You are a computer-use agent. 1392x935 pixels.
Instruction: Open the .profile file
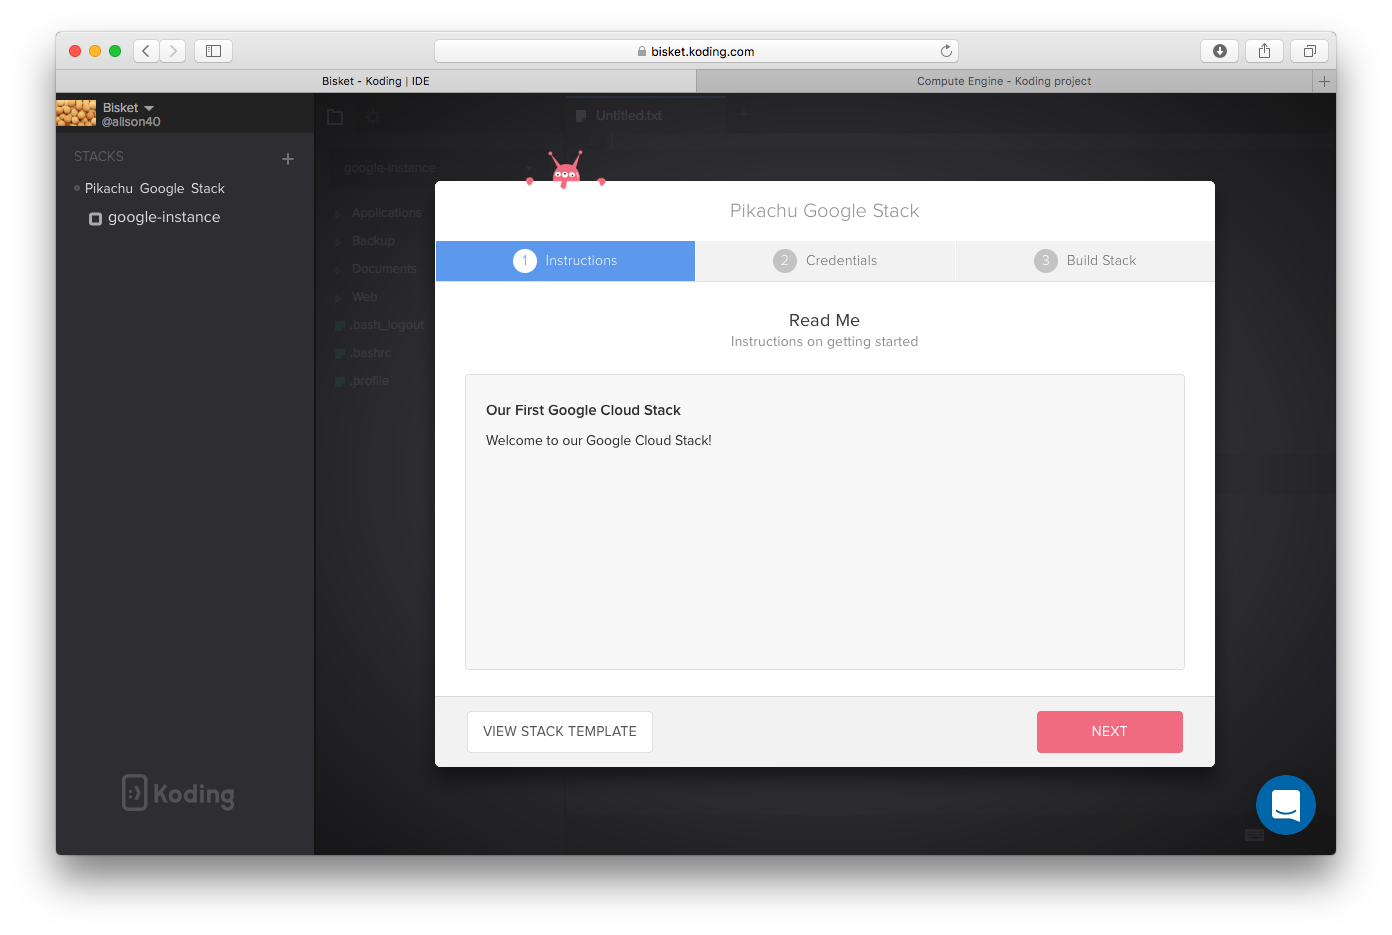(370, 381)
